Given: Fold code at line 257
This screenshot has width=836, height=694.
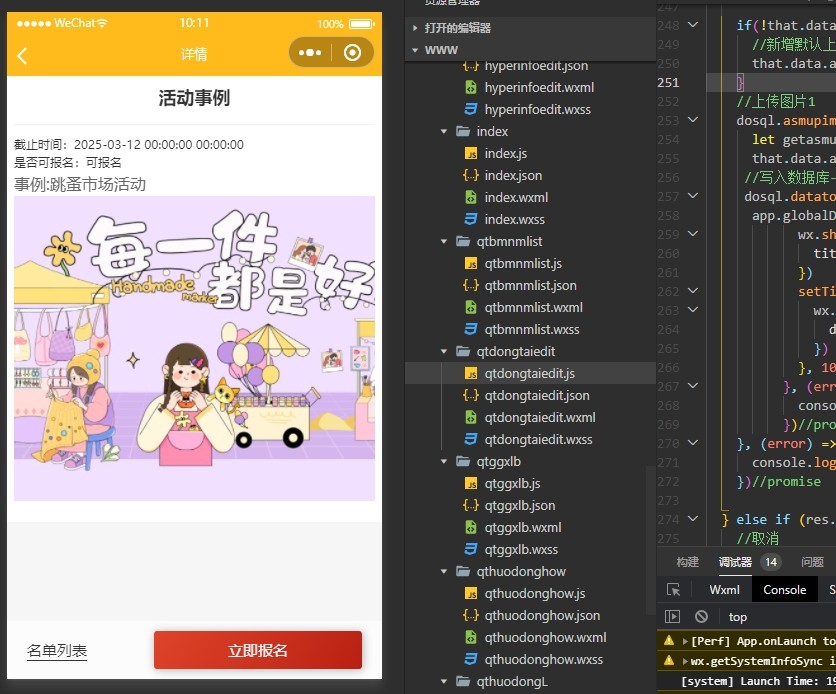Looking at the screenshot, I should 693,196.
